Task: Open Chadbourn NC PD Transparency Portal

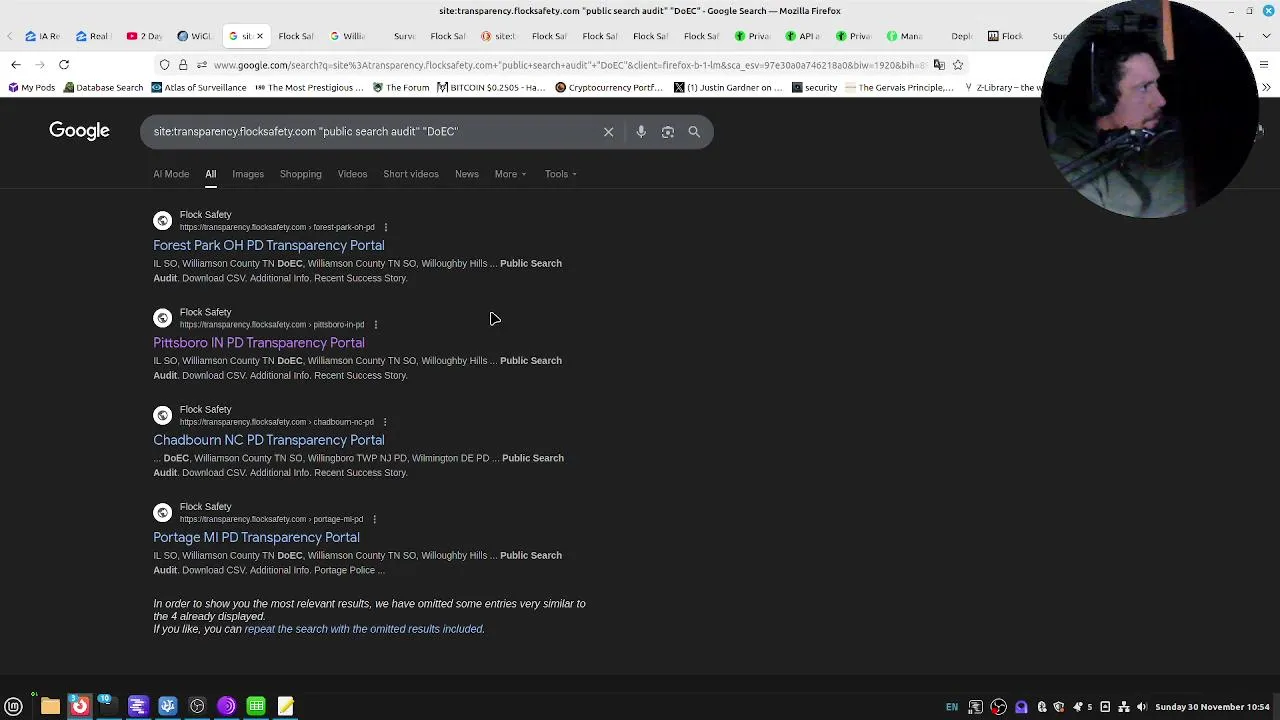Action: (x=269, y=440)
